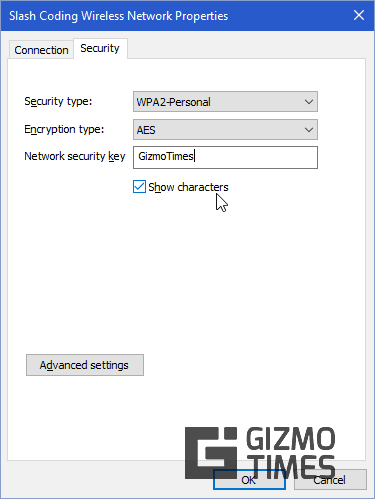Click the chevron arrow beside WPA2-Personal
This screenshot has width=375, height=499.
(x=309, y=102)
